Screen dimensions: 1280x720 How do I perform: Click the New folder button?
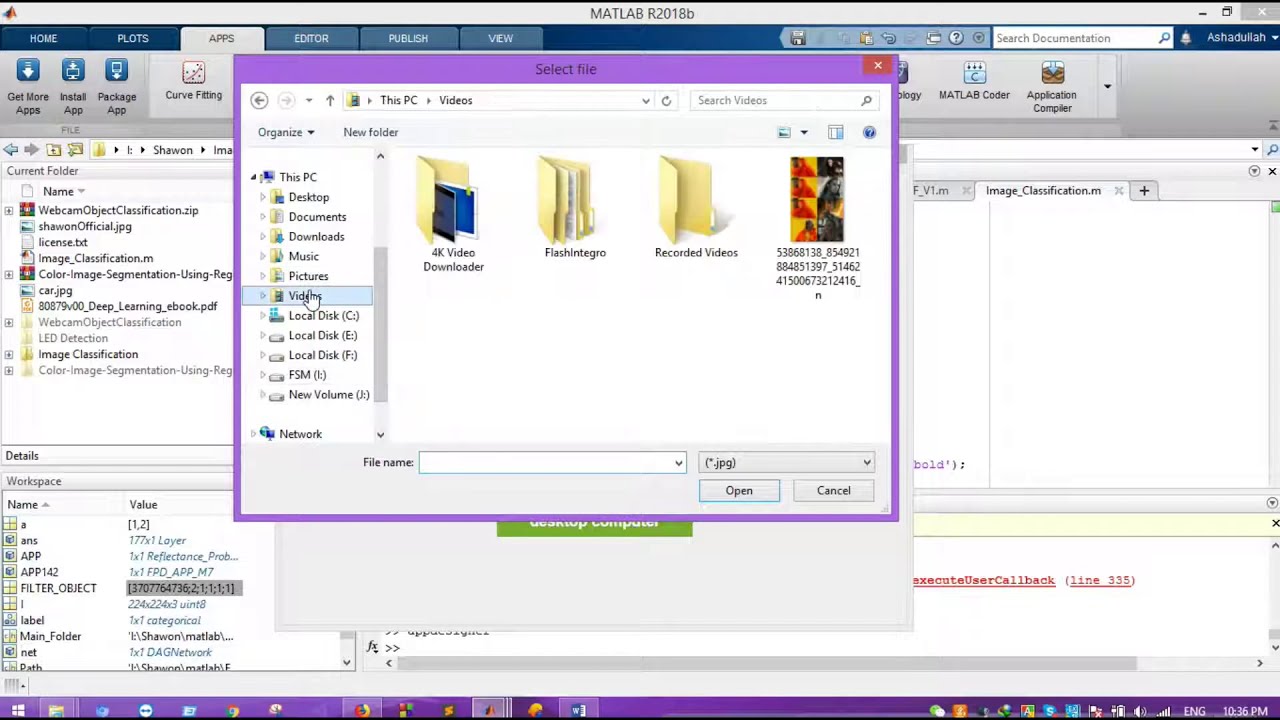[371, 132]
